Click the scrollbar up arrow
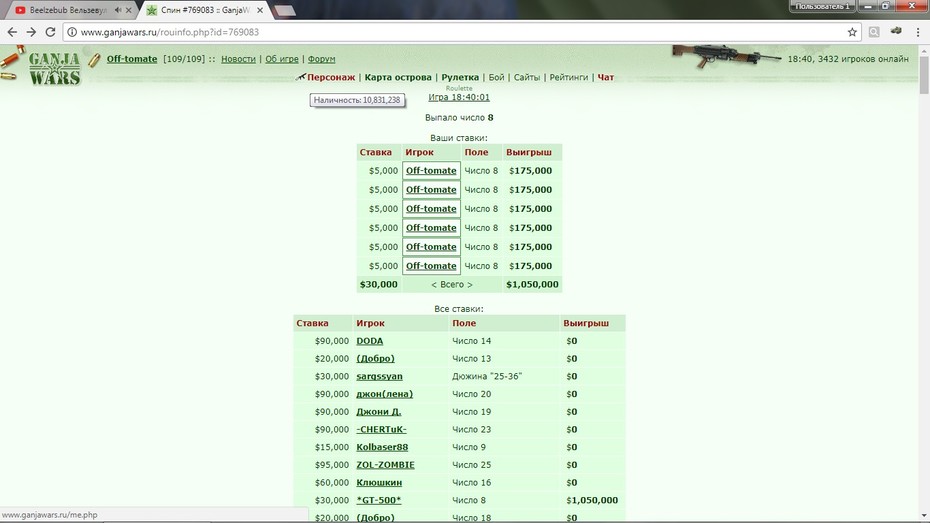 pyautogui.click(x=924, y=51)
